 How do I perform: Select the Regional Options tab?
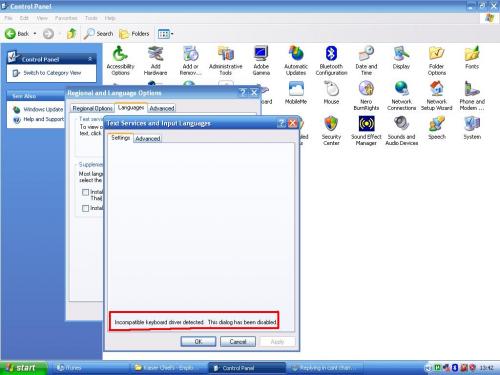[x=92, y=108]
